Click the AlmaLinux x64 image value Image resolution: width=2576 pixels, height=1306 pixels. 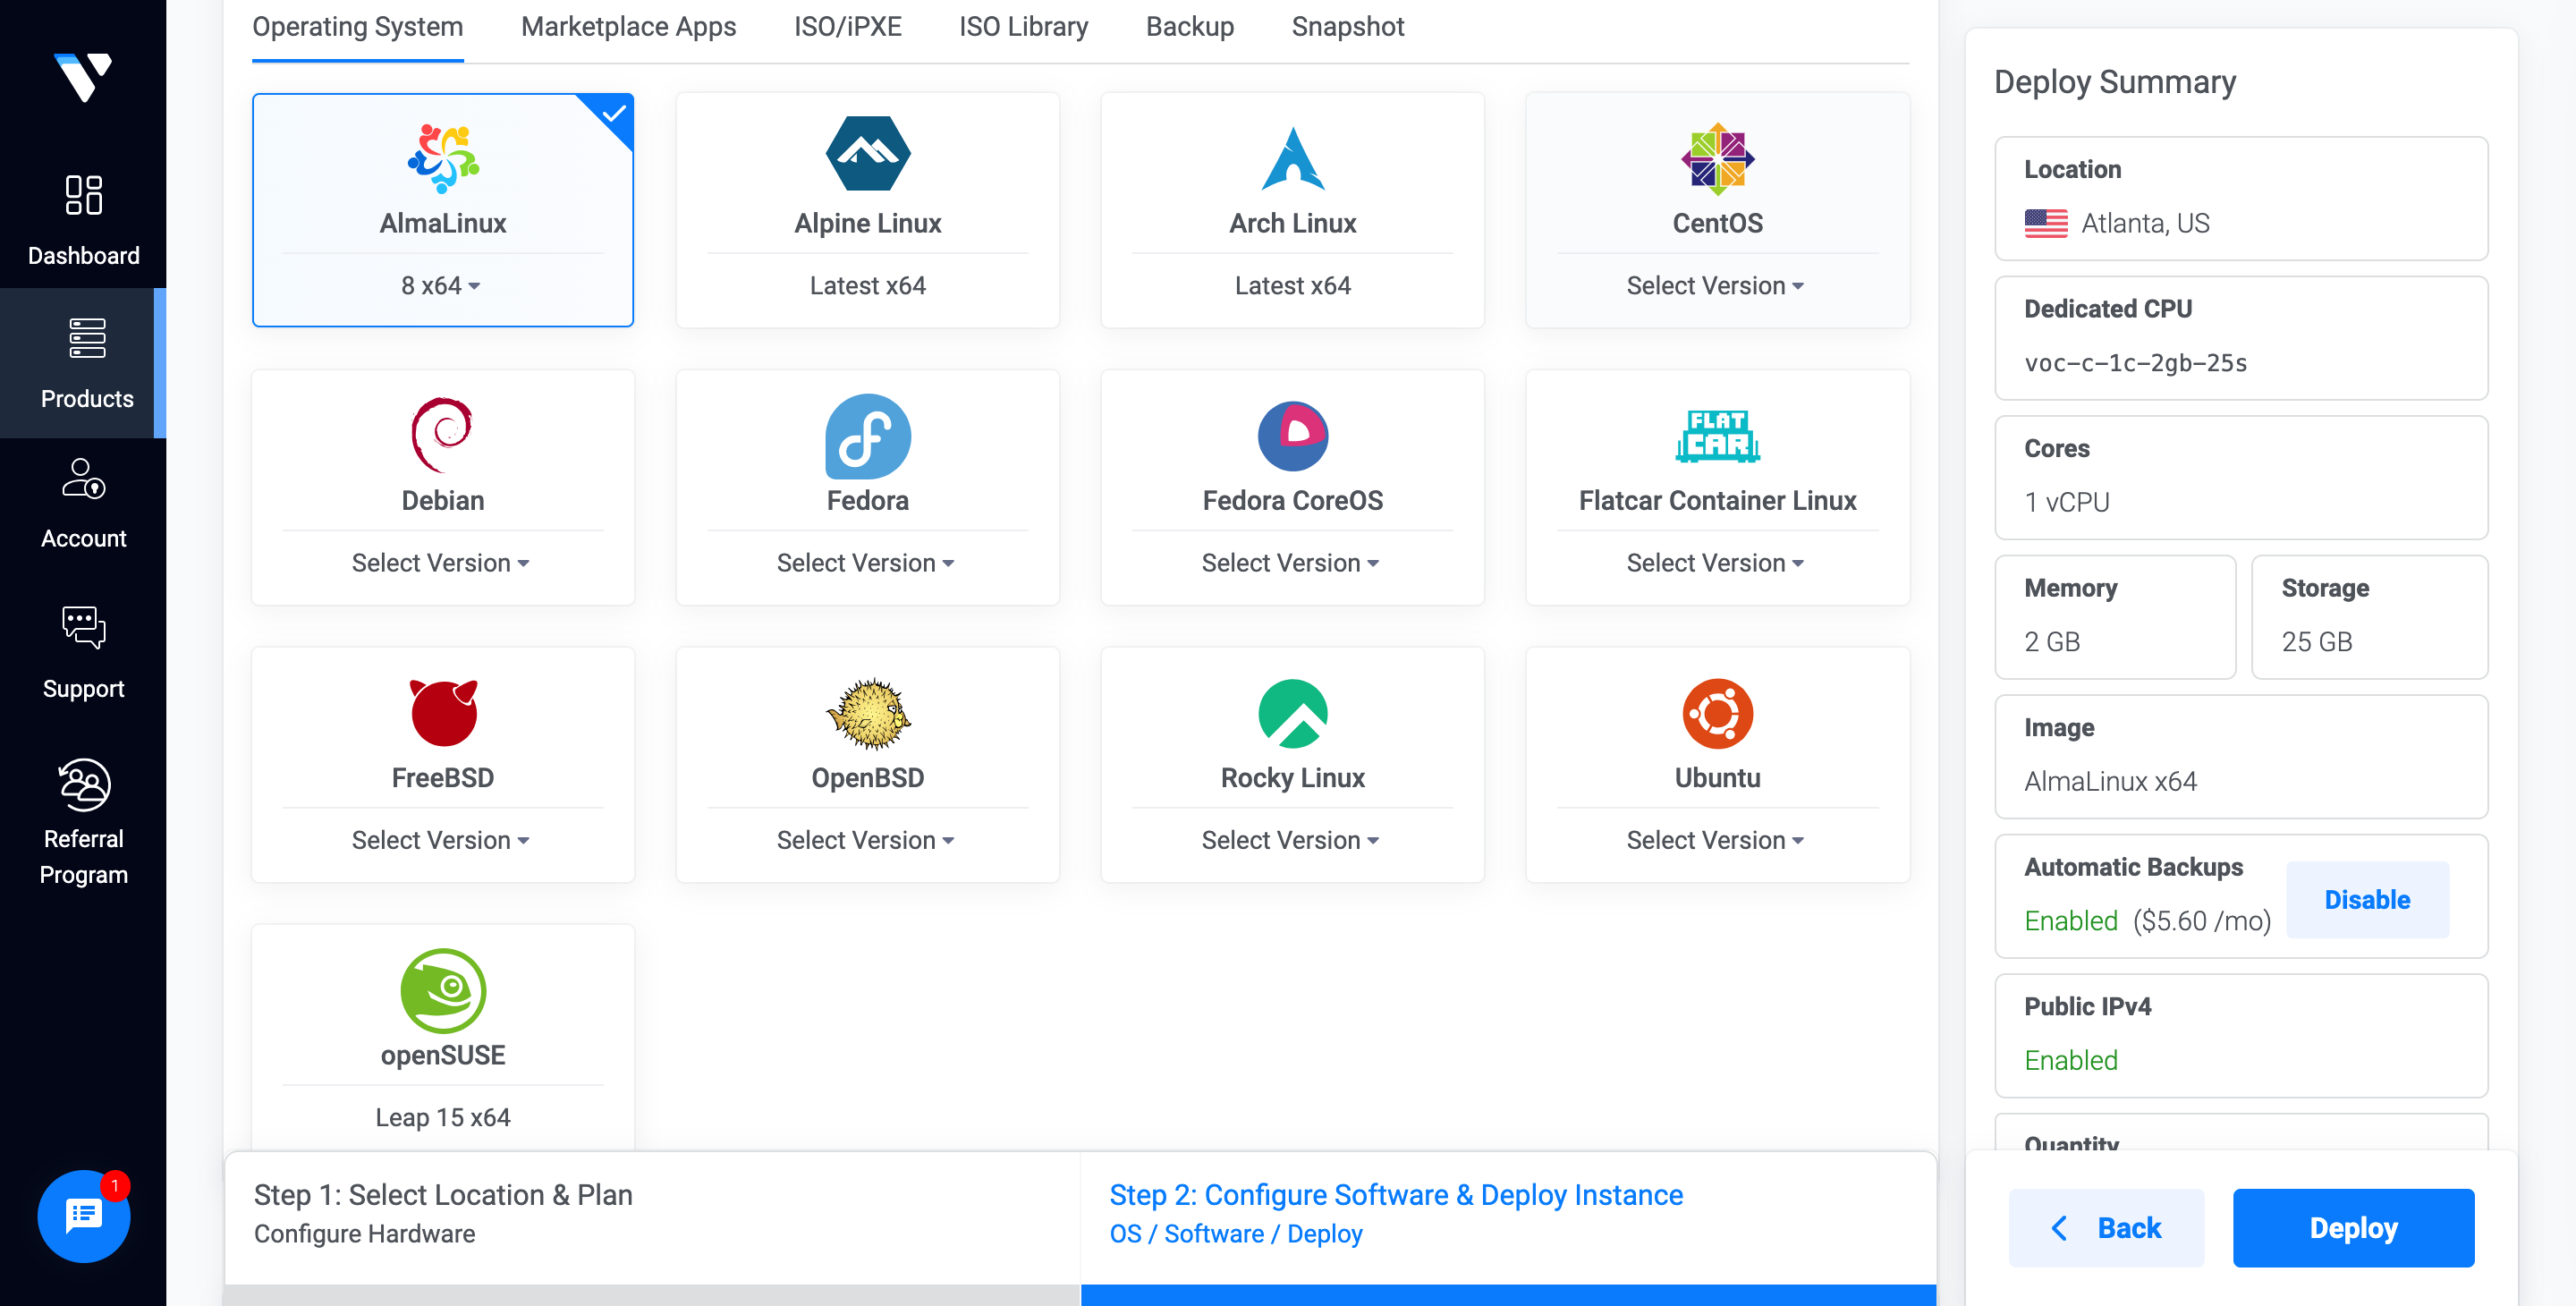2110,781
